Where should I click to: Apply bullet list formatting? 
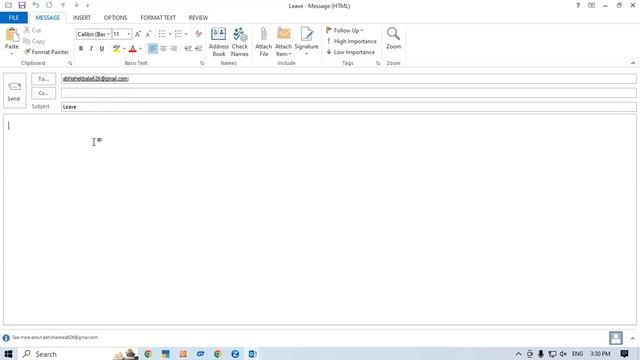click(x=162, y=34)
